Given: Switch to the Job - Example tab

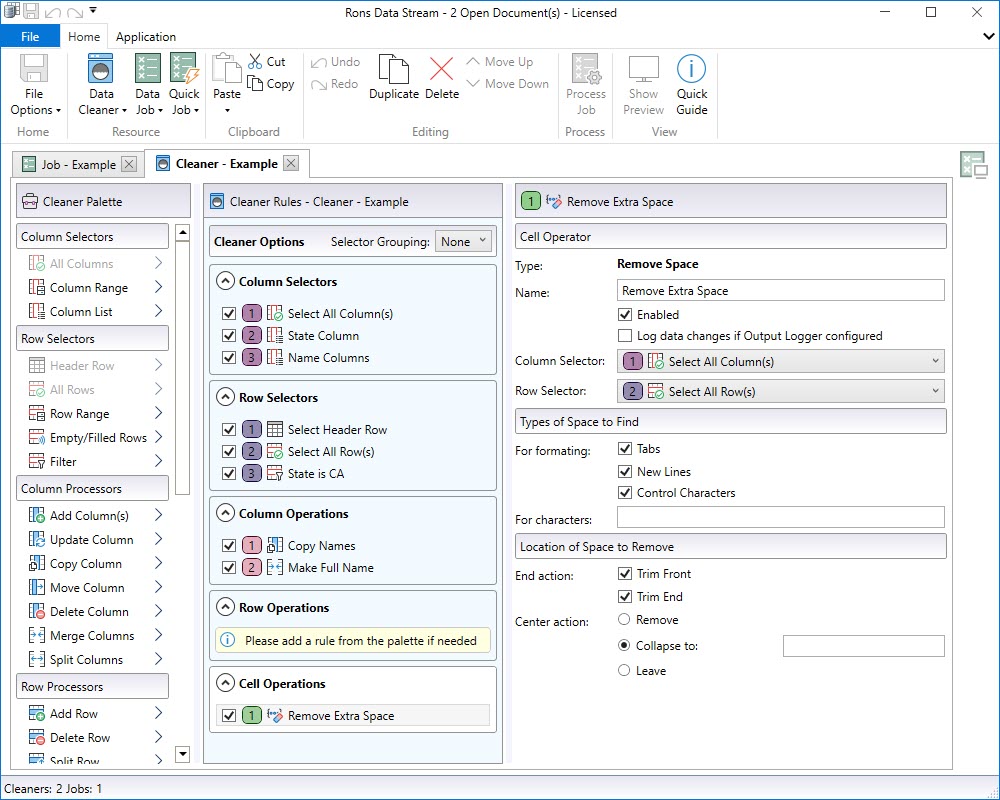Looking at the screenshot, I should (x=78, y=164).
